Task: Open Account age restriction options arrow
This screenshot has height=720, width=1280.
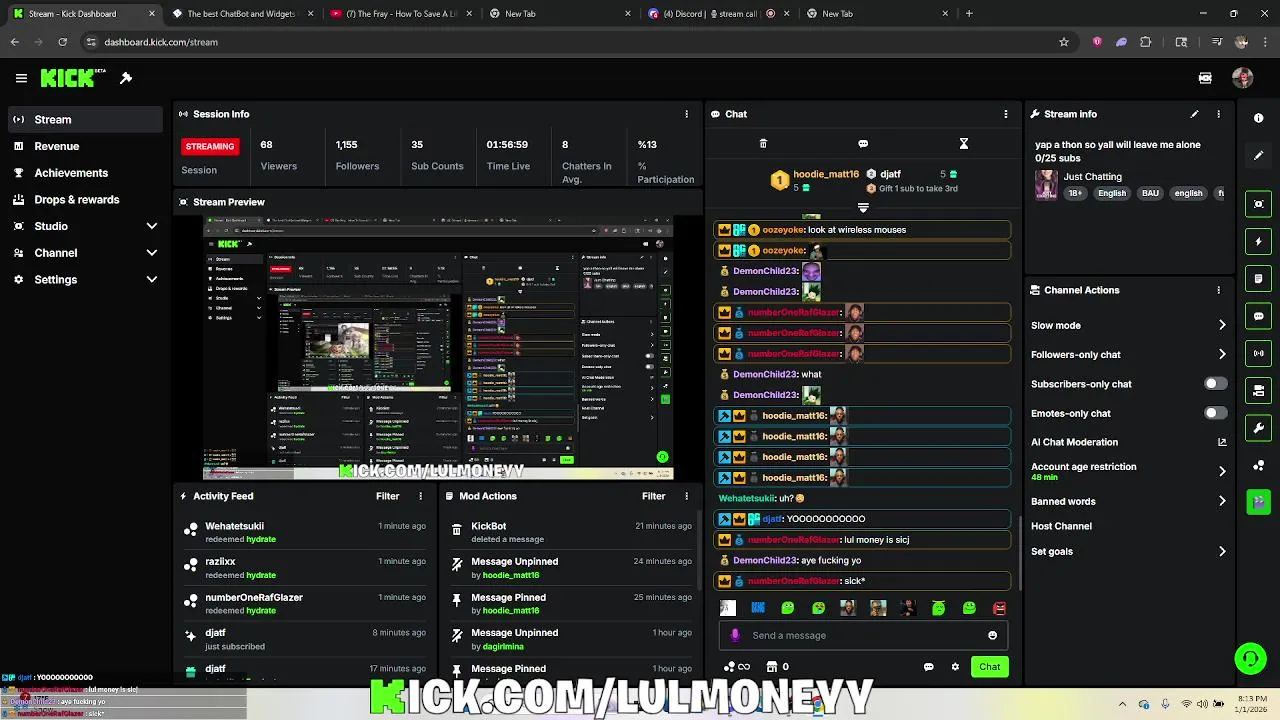Action: point(1222,471)
